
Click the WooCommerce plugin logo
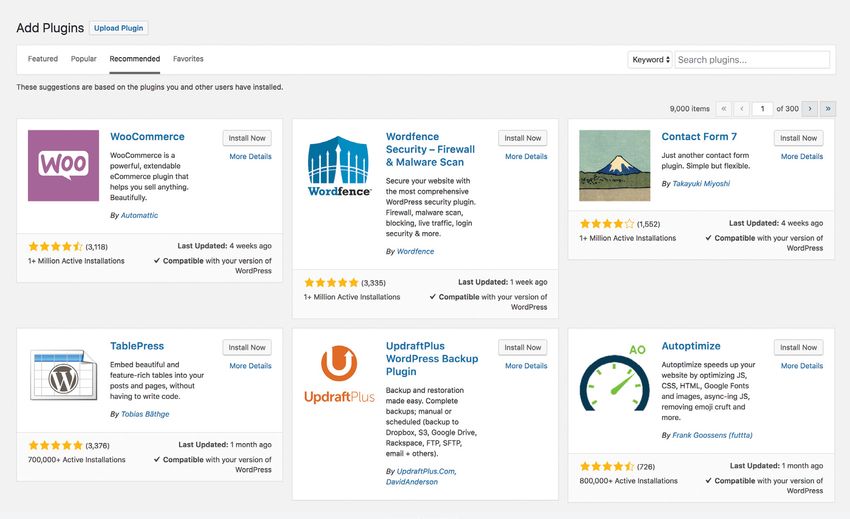coord(63,165)
